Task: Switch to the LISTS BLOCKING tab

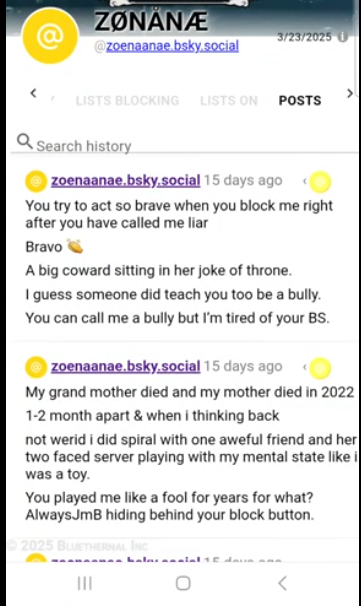Action: coord(128,100)
